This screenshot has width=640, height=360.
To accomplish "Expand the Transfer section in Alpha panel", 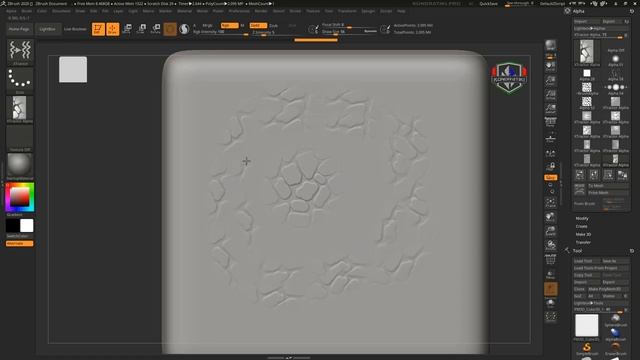I will [583, 242].
